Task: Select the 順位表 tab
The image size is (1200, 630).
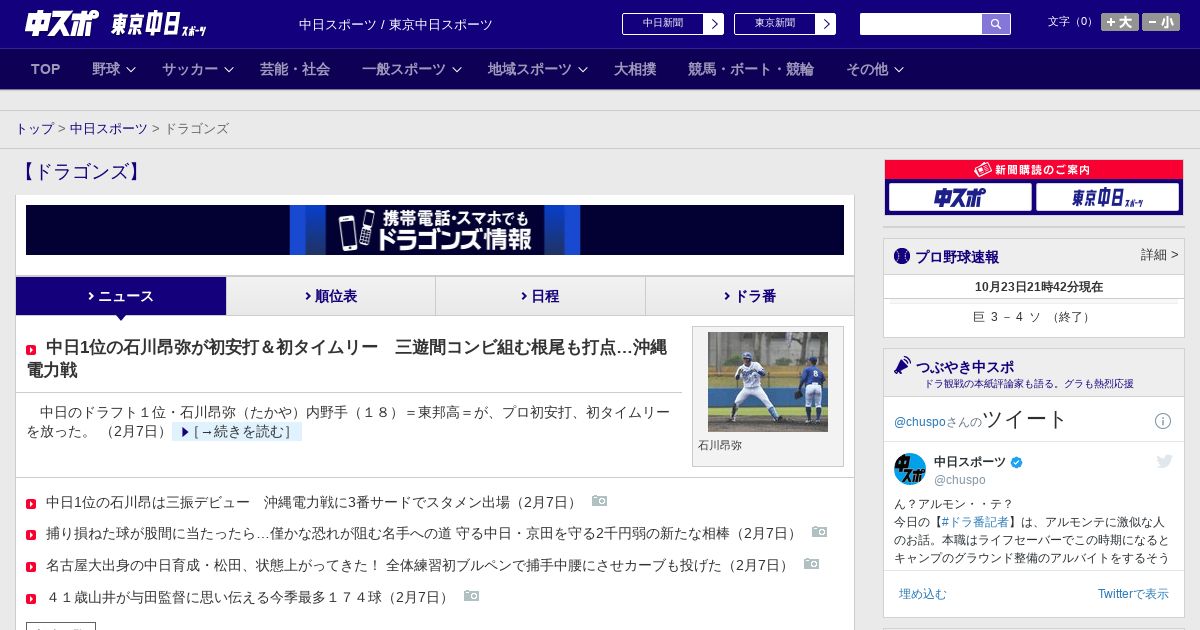Action: coord(331,296)
